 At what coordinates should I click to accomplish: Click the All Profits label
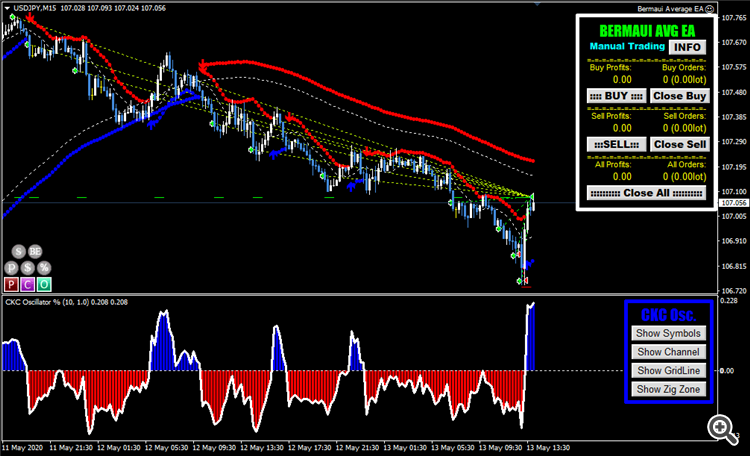[x=613, y=165]
